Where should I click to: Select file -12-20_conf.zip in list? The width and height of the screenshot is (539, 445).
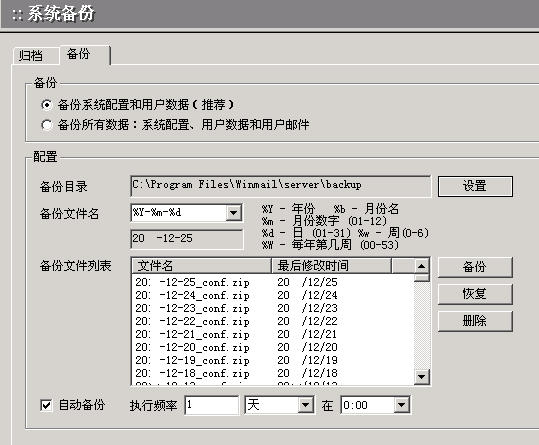click(192, 348)
